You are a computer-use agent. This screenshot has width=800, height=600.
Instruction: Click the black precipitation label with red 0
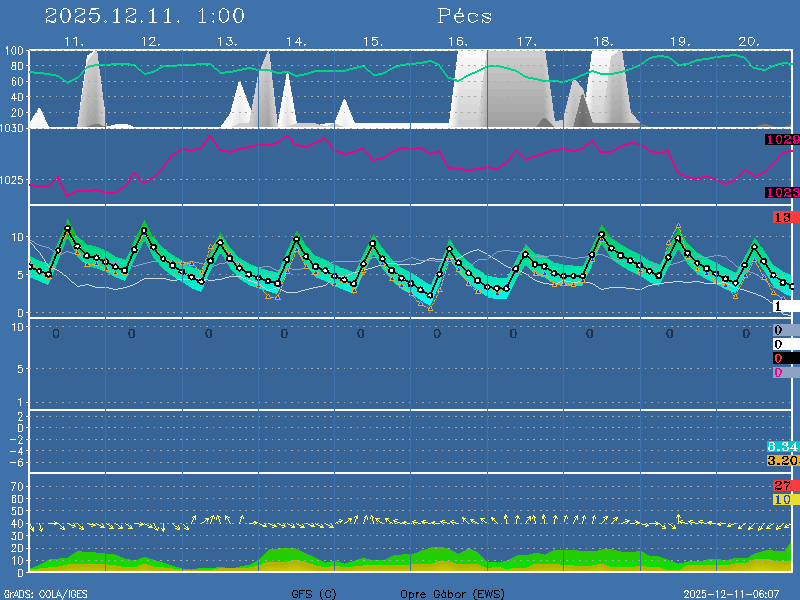(779, 358)
